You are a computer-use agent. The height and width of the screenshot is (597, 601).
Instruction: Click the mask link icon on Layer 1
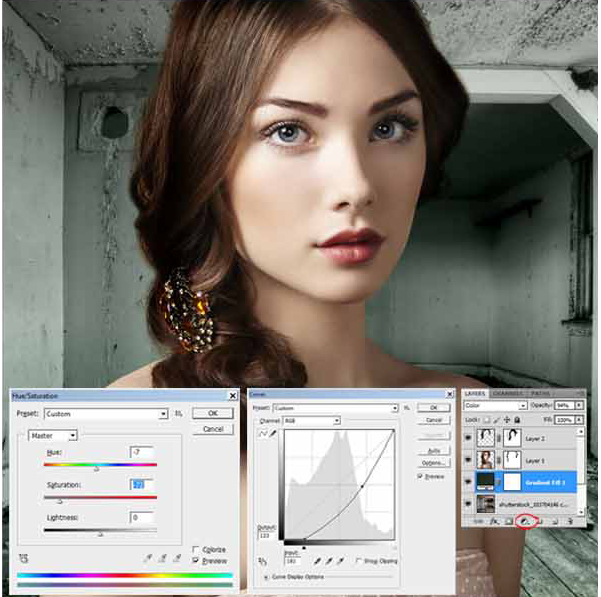click(499, 460)
